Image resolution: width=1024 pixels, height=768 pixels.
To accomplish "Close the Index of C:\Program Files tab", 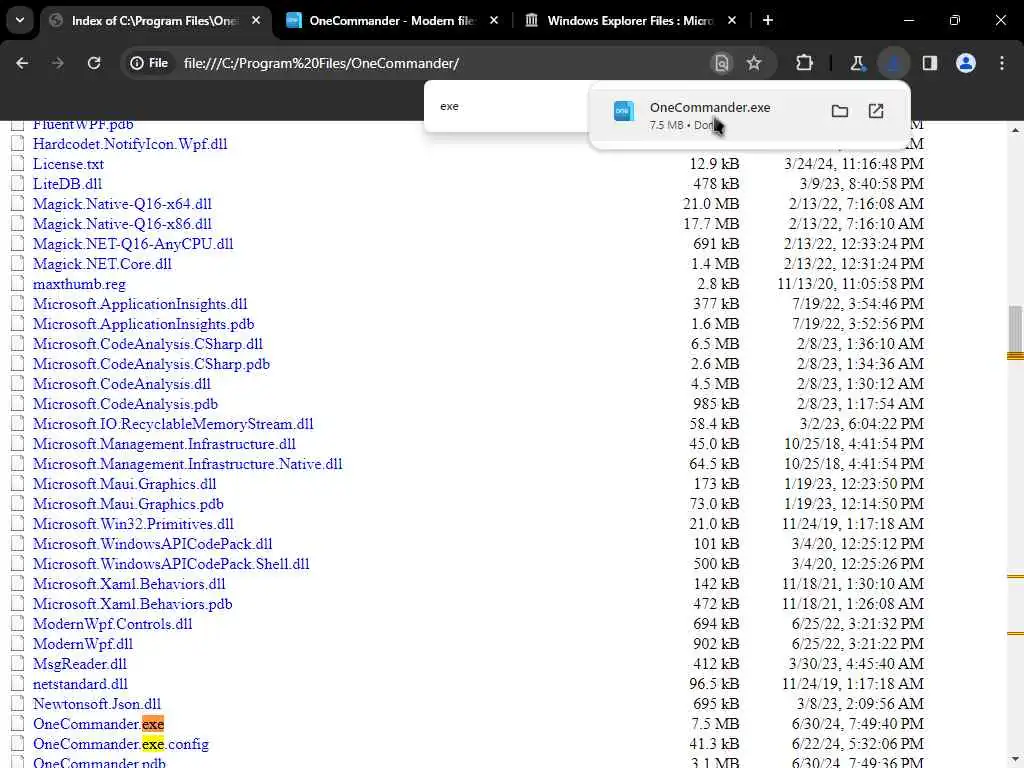I will point(256,21).
